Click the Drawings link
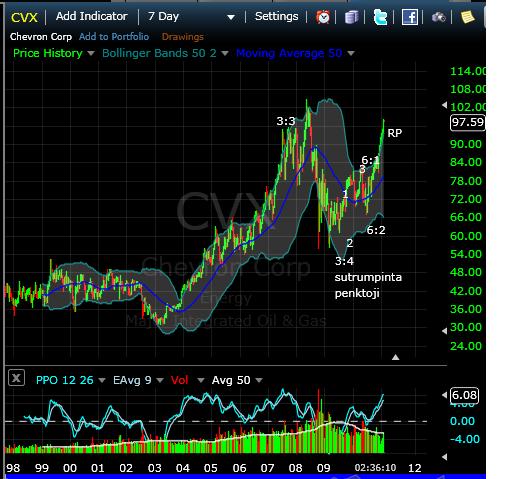 point(183,37)
